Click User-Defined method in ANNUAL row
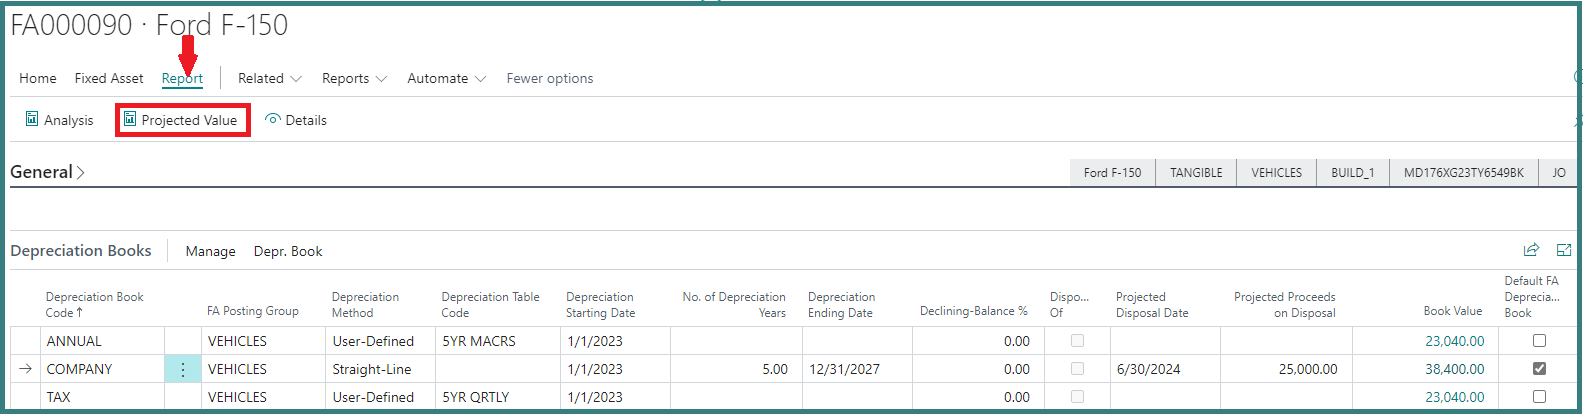 coord(373,341)
